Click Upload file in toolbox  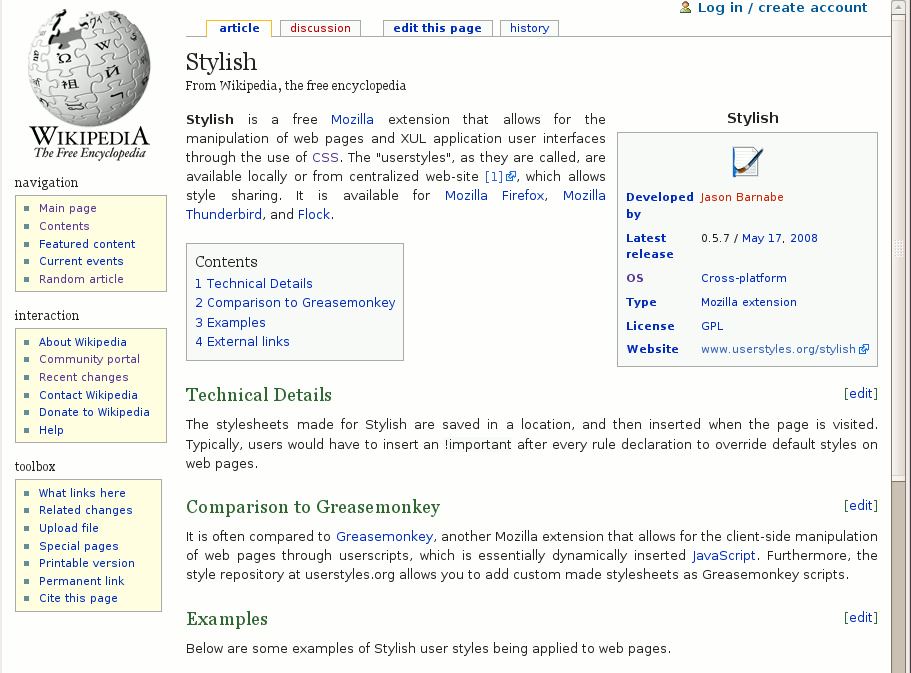coord(69,528)
